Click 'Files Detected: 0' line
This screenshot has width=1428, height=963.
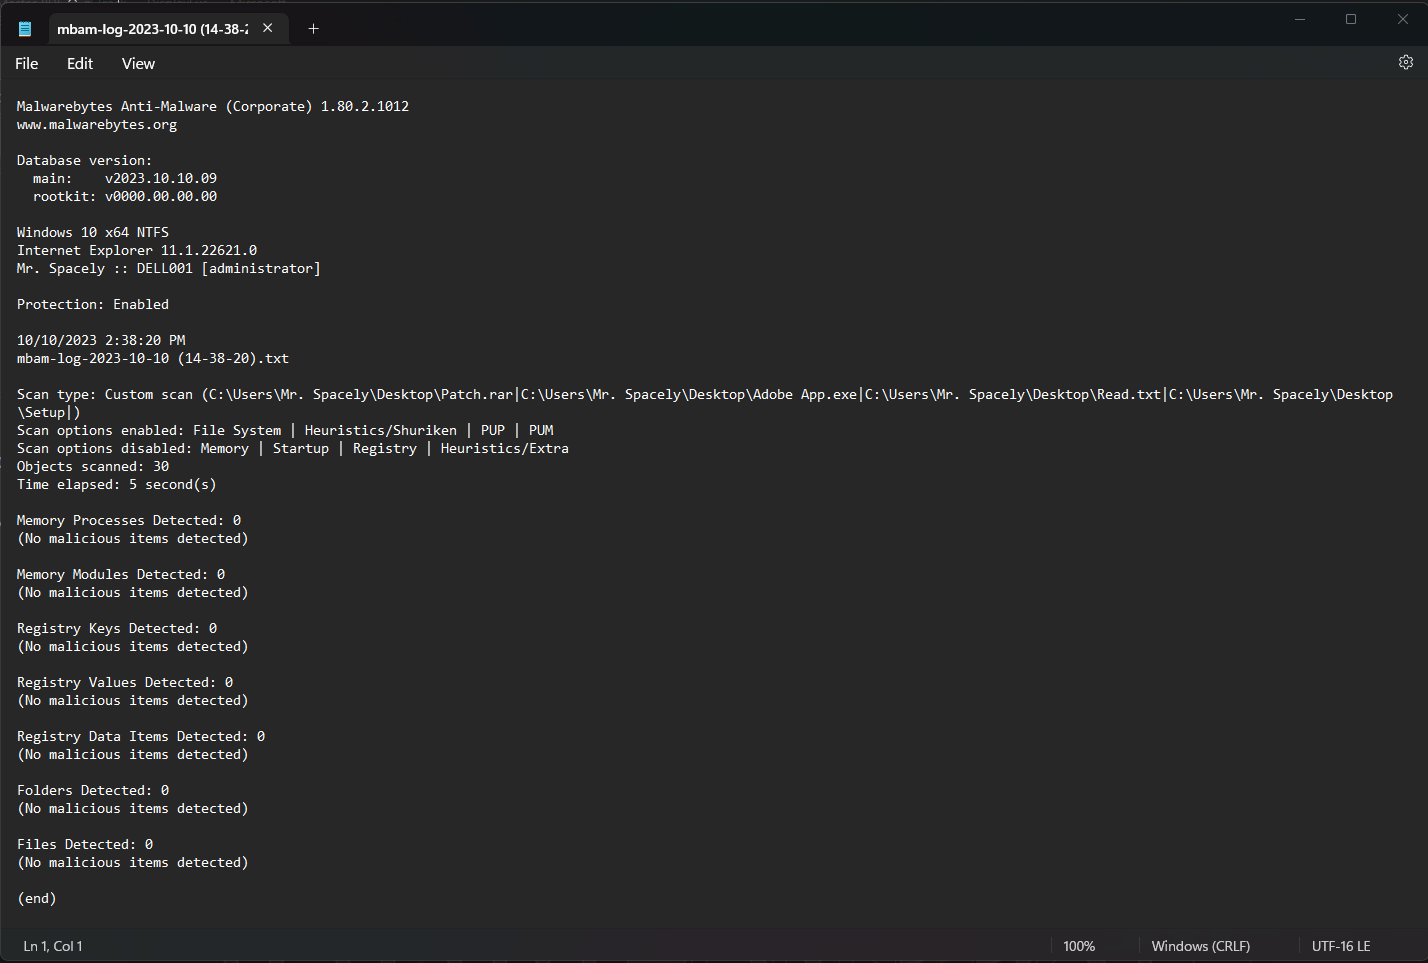(85, 844)
